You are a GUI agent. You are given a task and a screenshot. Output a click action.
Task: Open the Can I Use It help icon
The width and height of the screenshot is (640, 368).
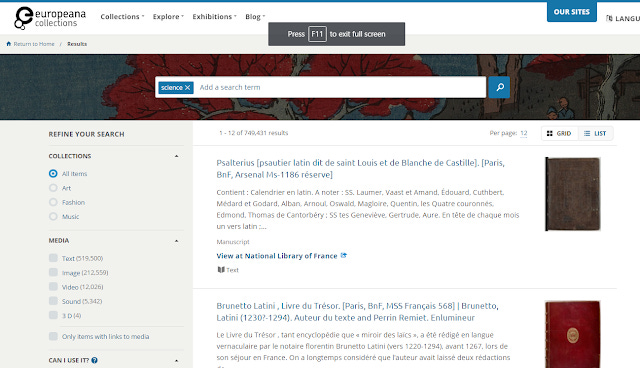click(x=94, y=360)
